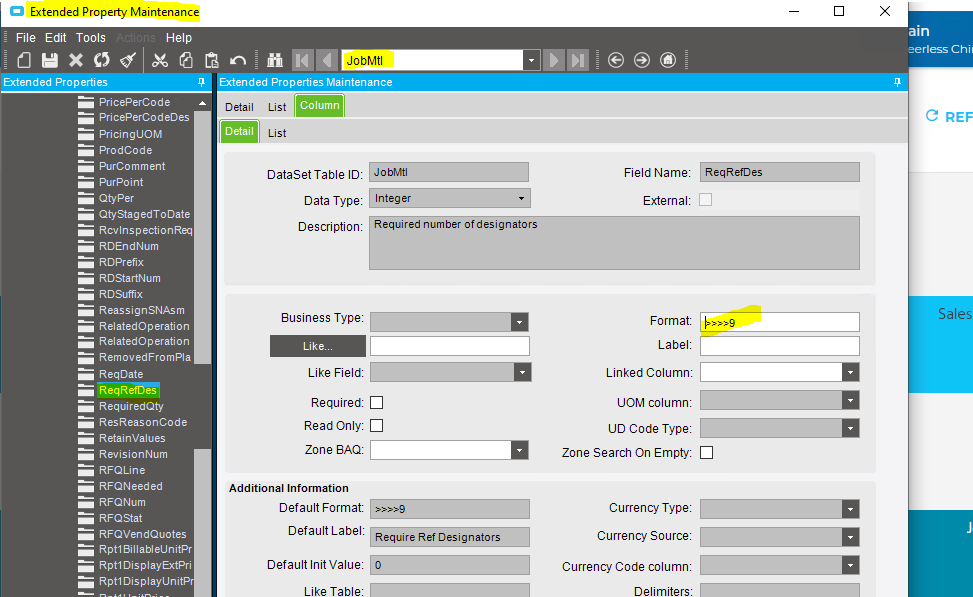Enable the Required checkbox
This screenshot has height=597, width=973.
point(377,403)
